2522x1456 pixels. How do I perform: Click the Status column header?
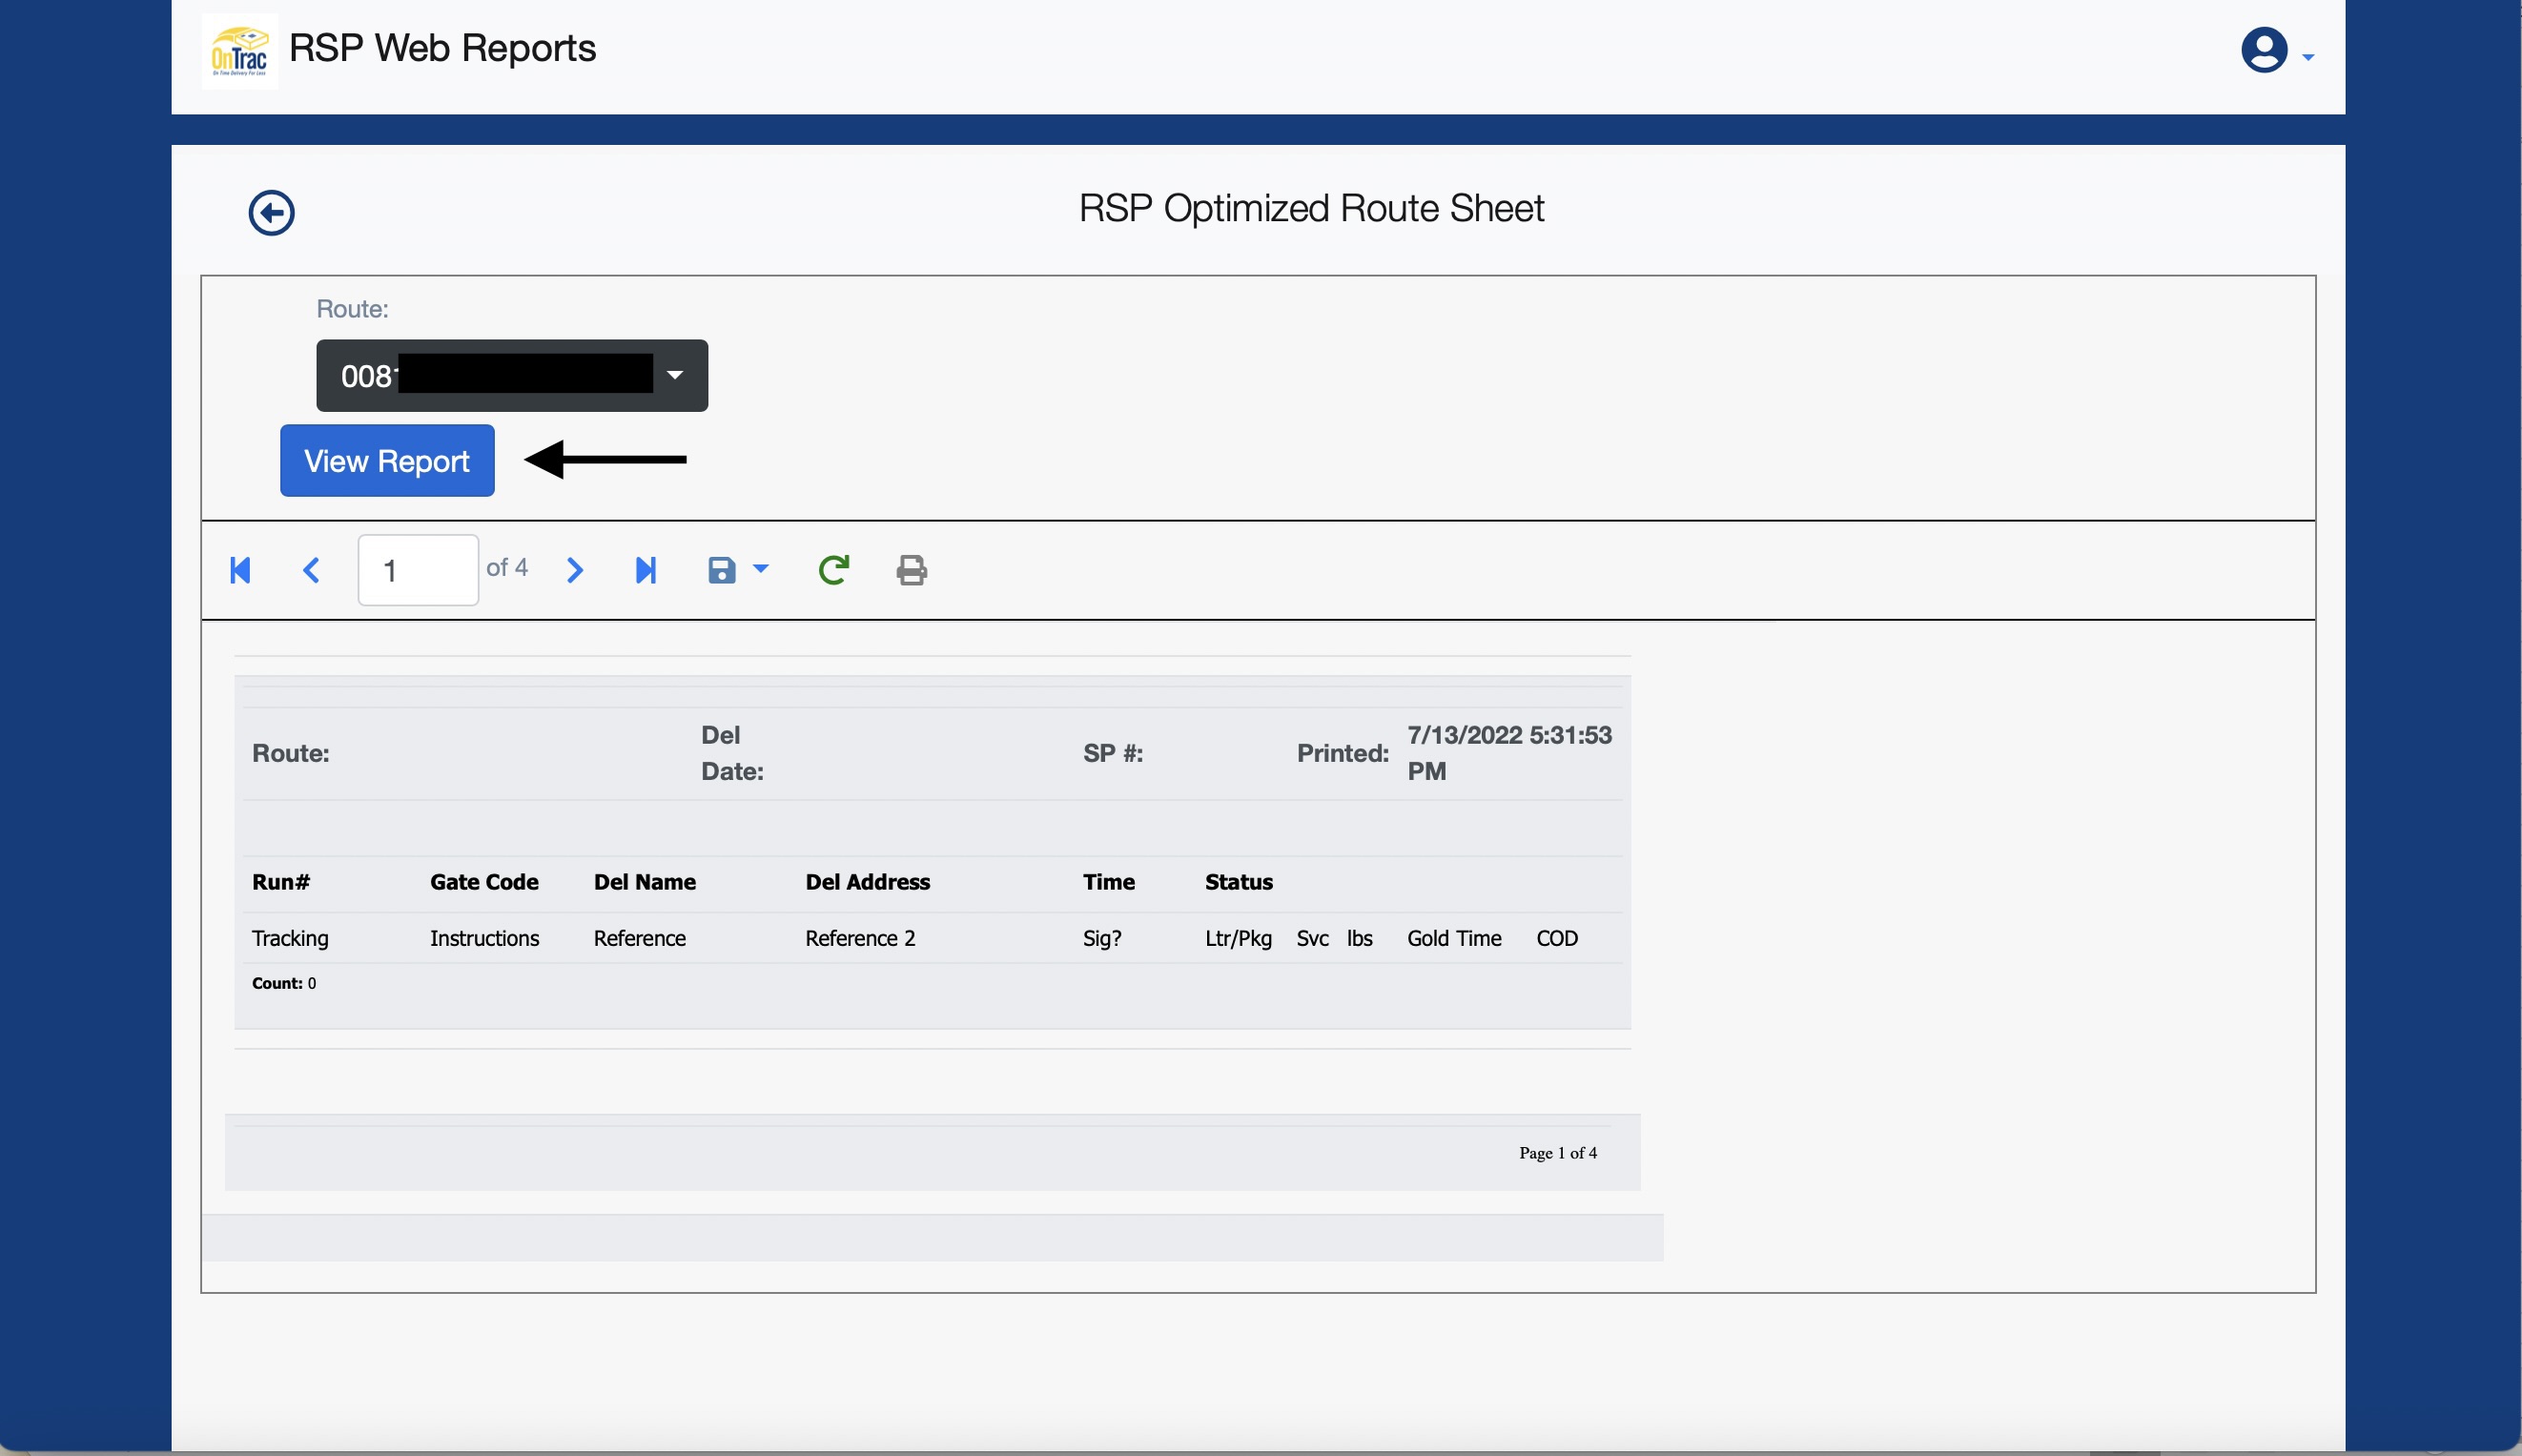point(1238,882)
